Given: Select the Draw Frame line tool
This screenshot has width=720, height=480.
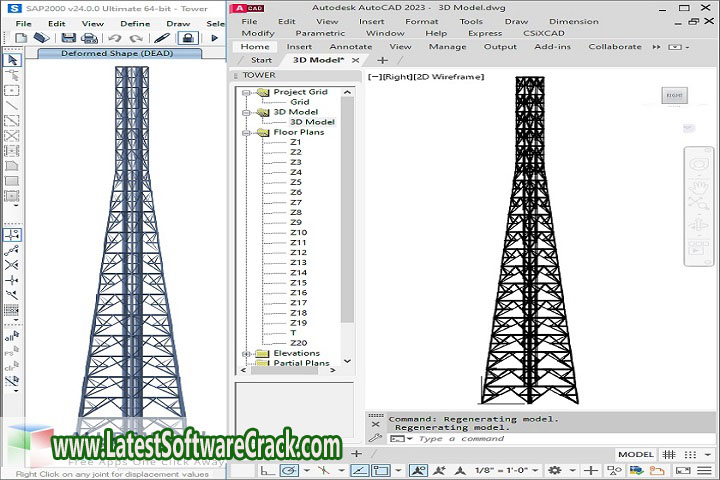Looking at the screenshot, I should tap(12, 106).
